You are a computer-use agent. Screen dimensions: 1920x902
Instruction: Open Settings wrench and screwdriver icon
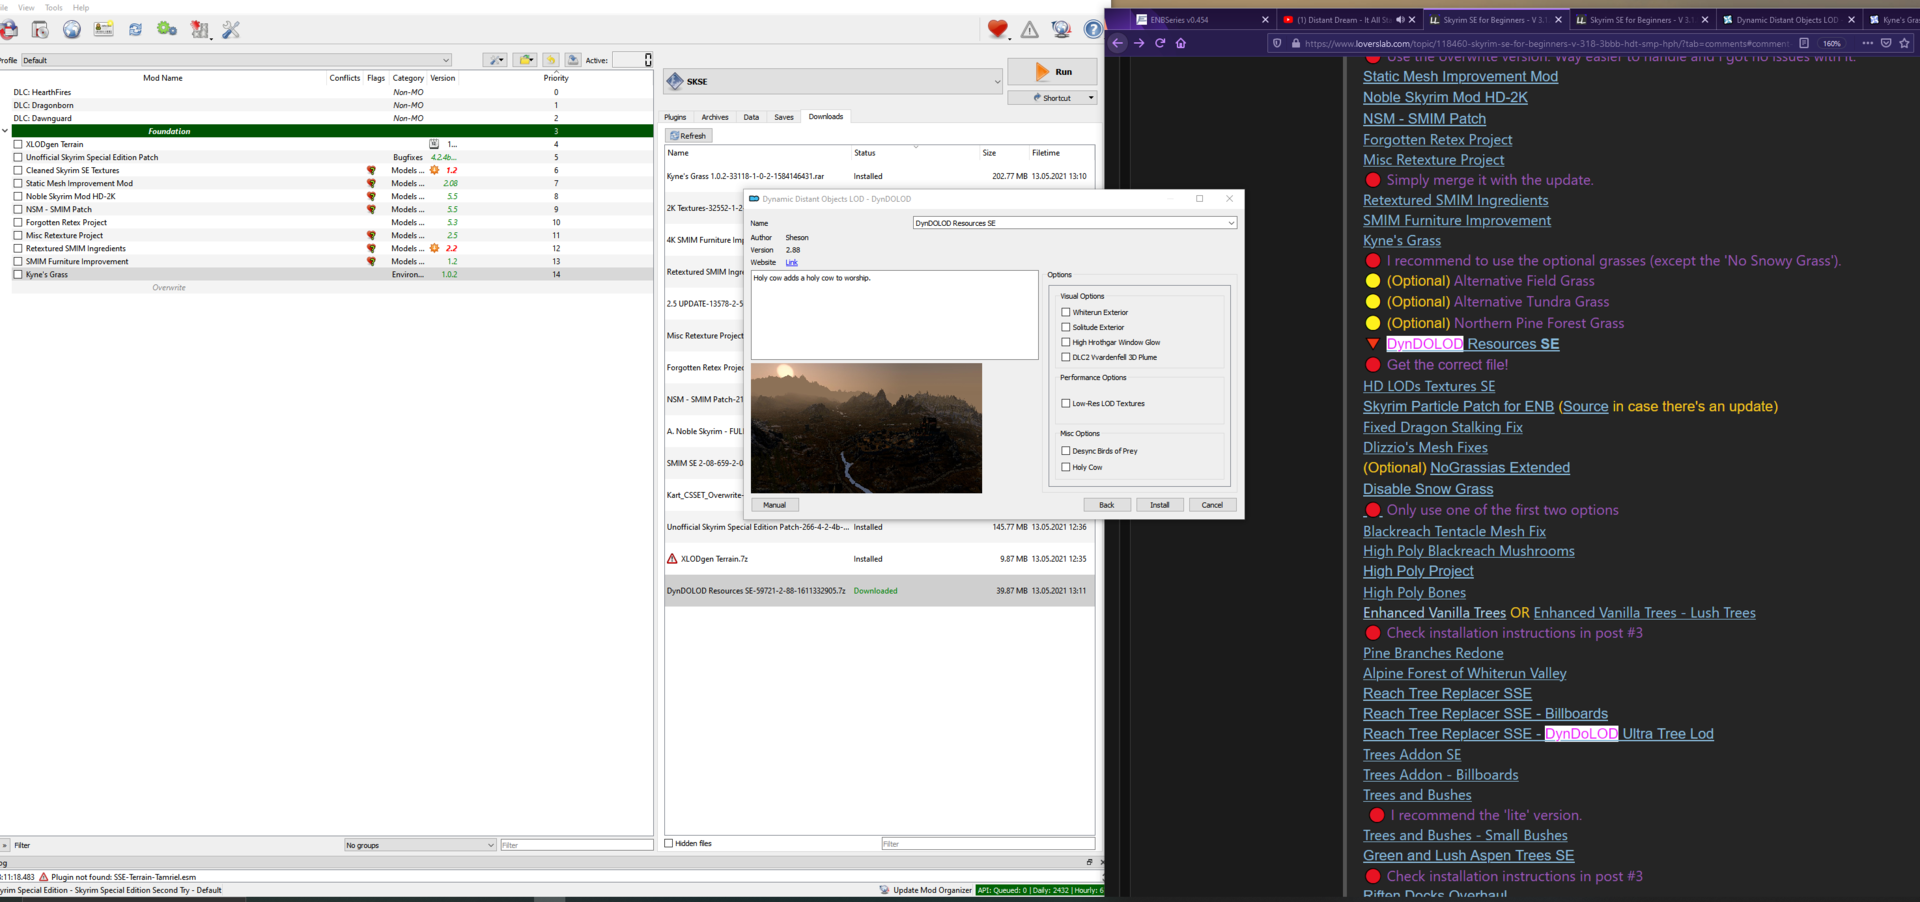pos(231,30)
